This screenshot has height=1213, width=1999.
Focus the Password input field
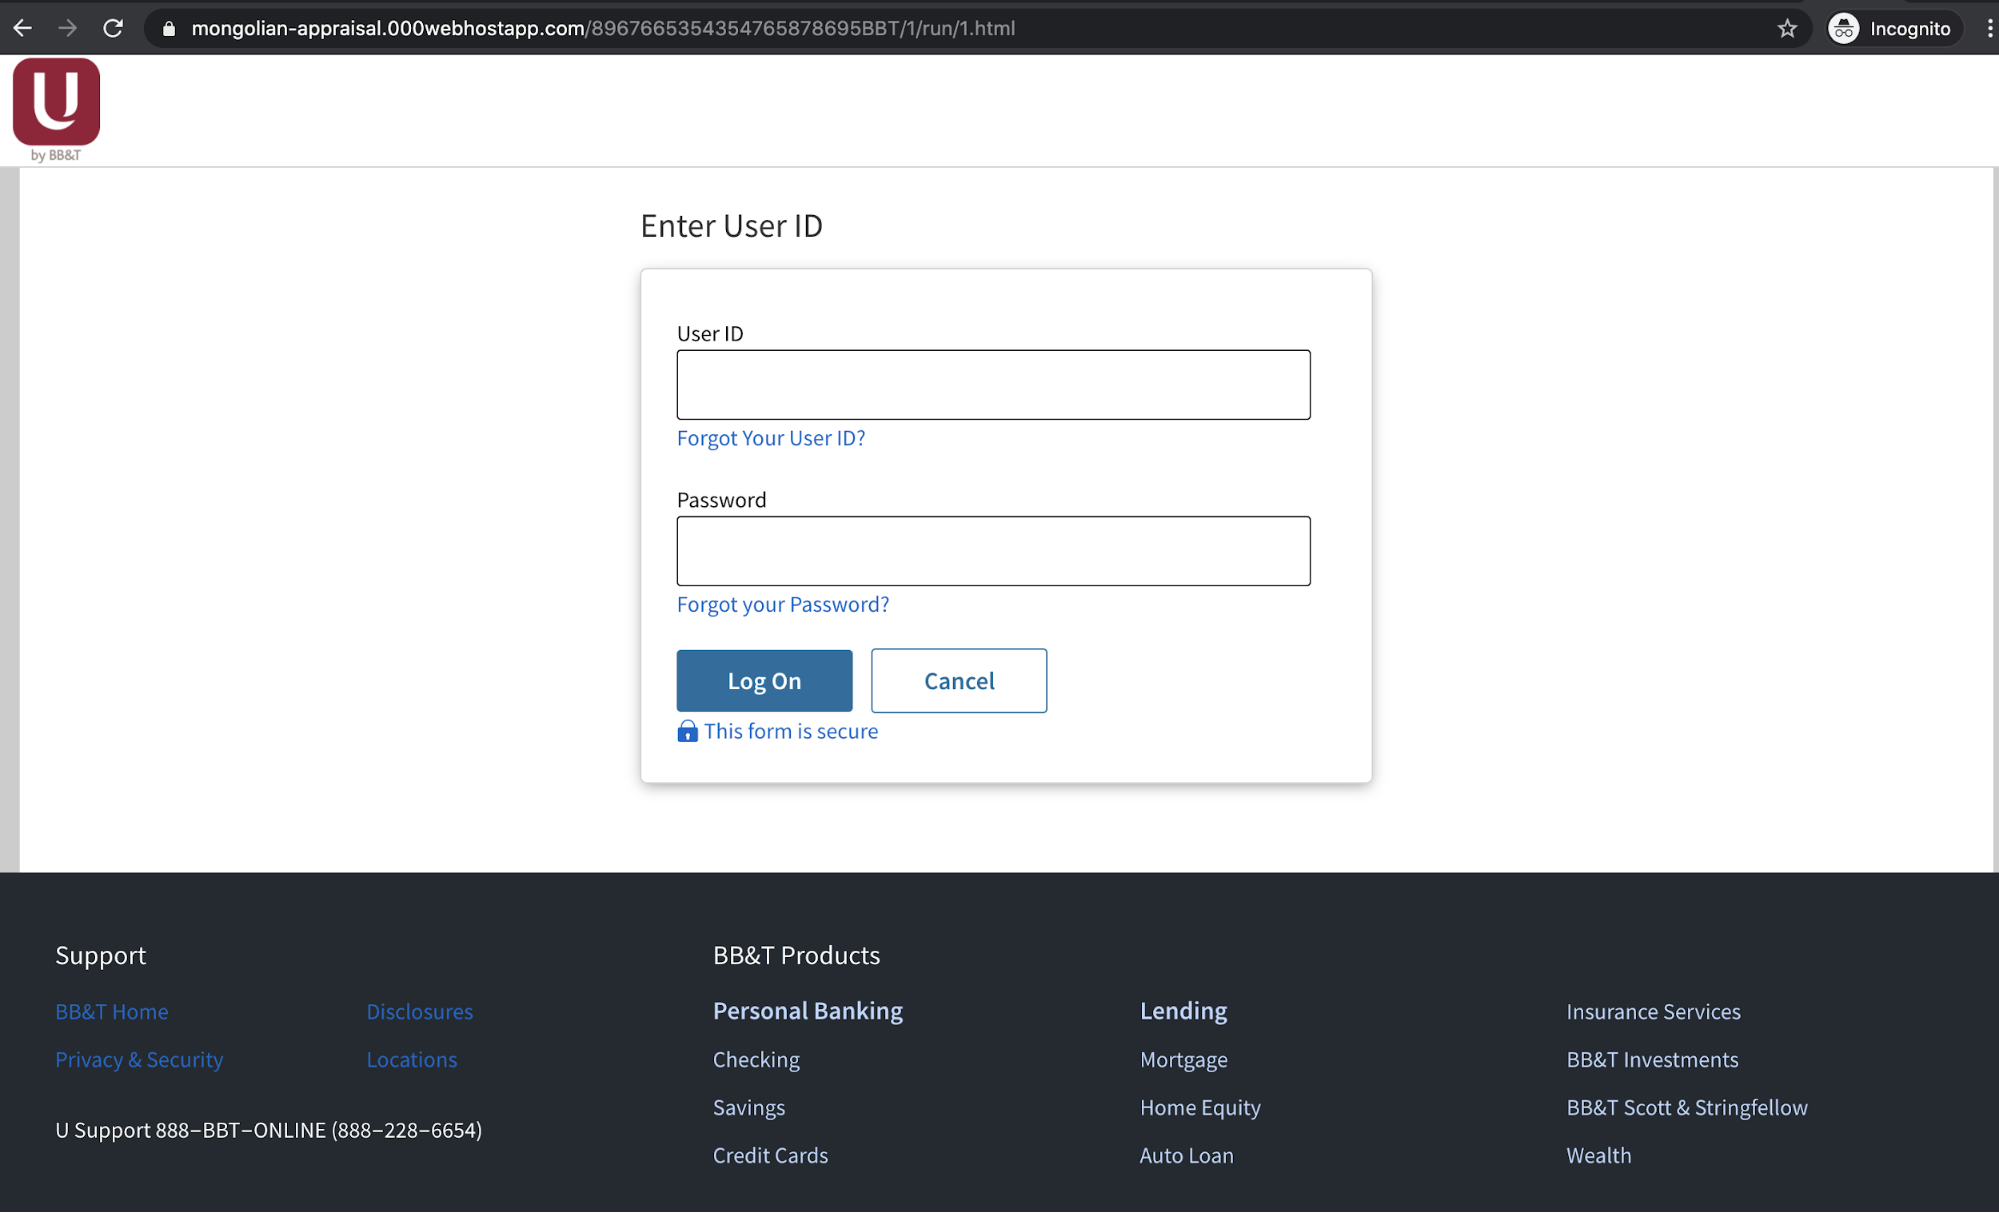(x=993, y=551)
